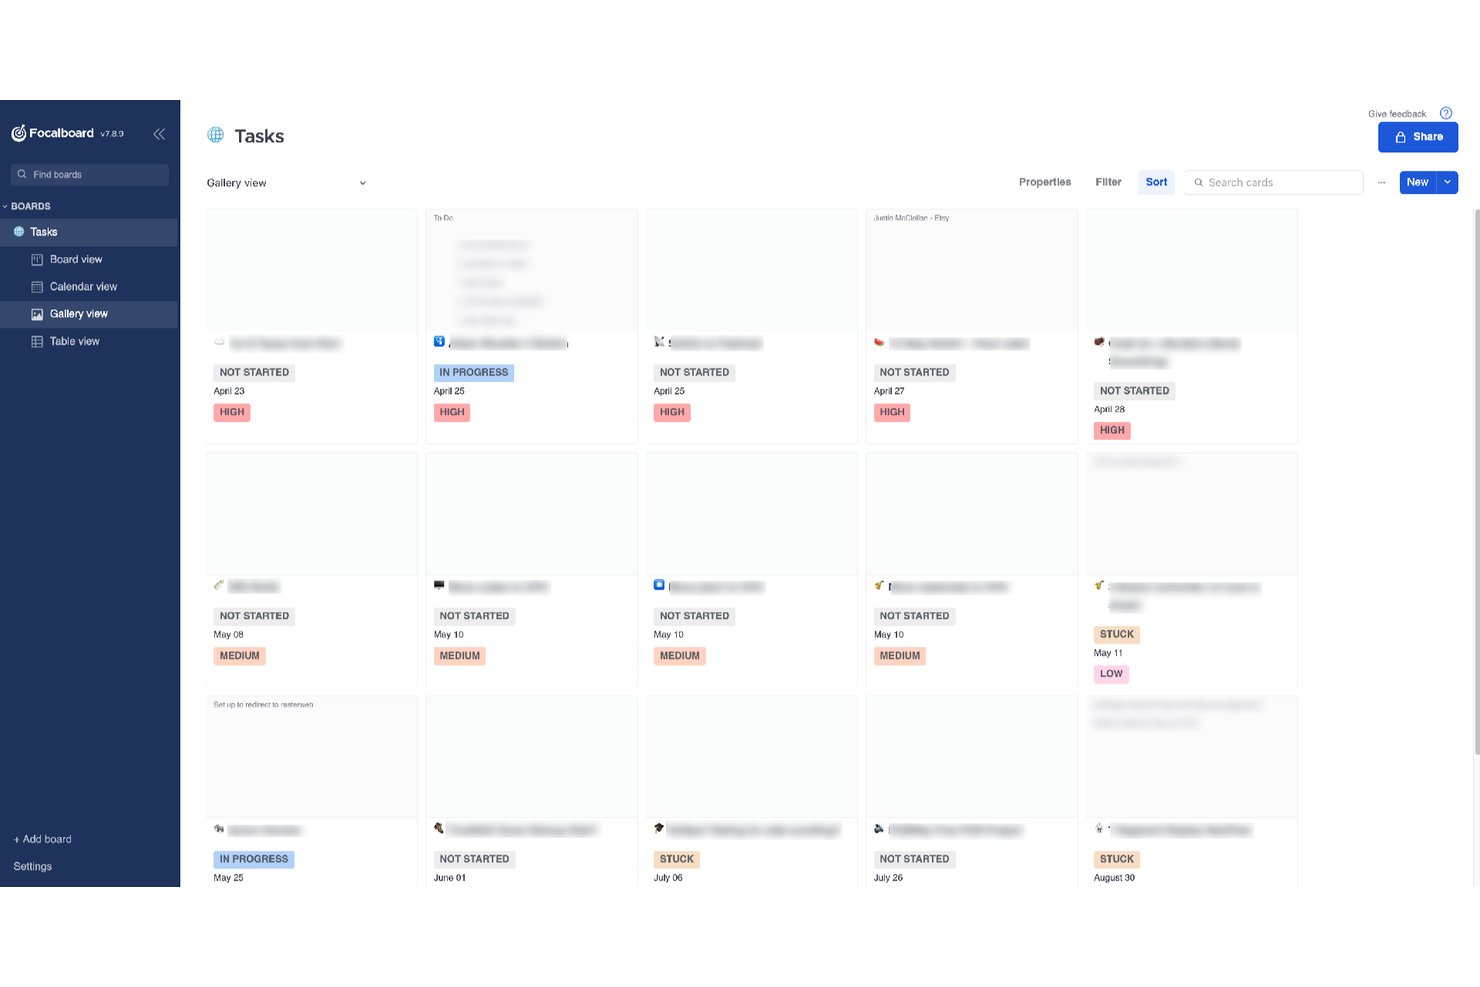Click the emoji icon on the June 01 card
Viewport: 1480px width, 987px height.
[439, 829]
